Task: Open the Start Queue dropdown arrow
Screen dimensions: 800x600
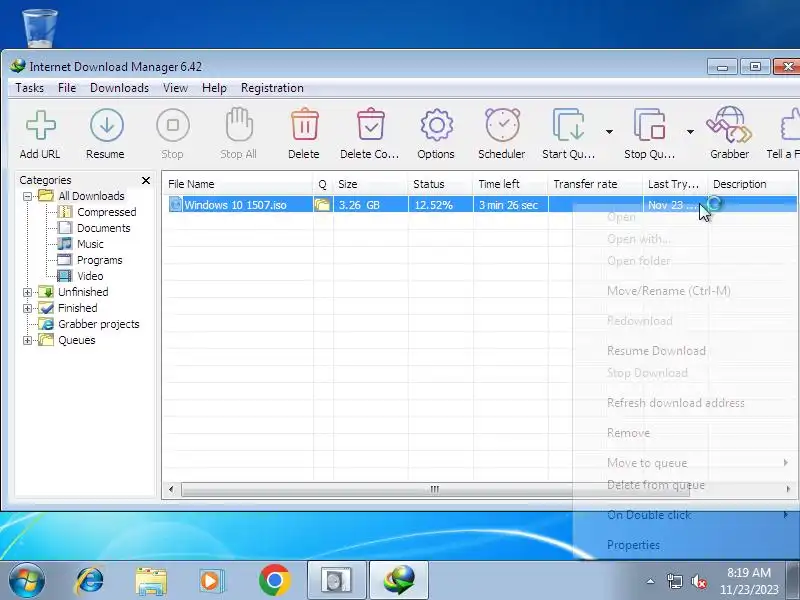Action: 609,132
